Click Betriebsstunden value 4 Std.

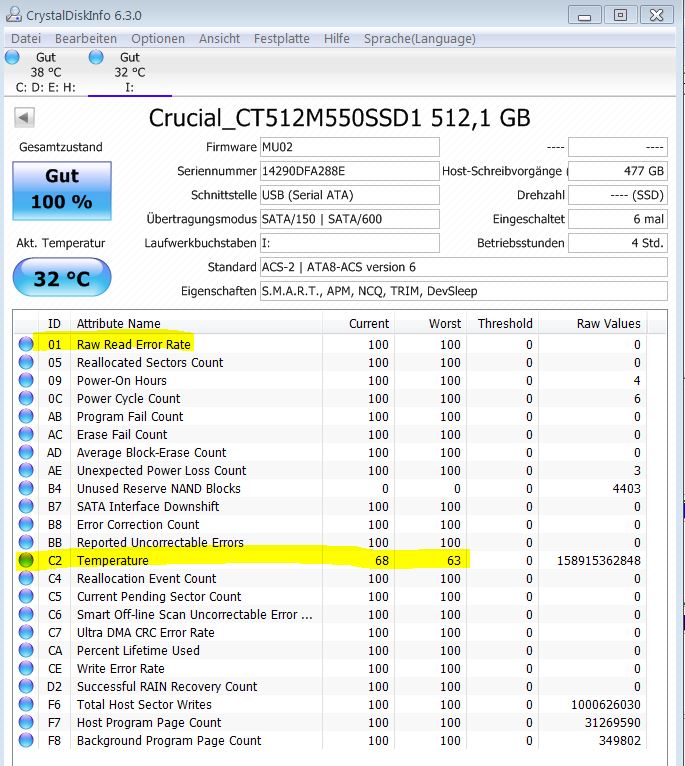618,243
